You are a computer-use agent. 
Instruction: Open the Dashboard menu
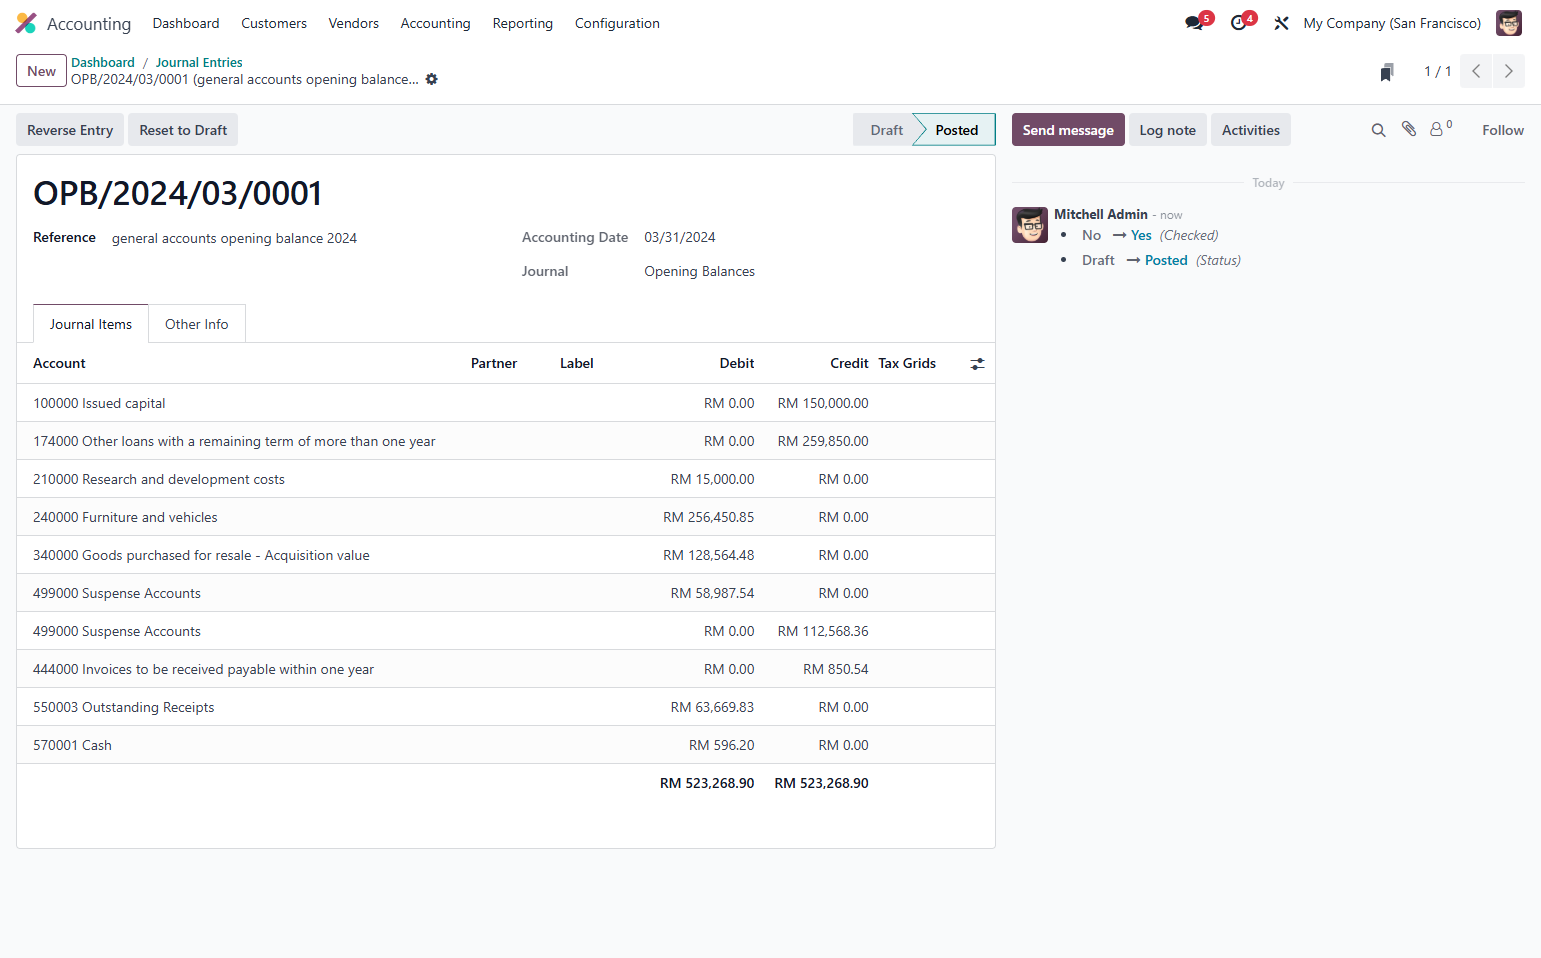pyautogui.click(x=186, y=23)
